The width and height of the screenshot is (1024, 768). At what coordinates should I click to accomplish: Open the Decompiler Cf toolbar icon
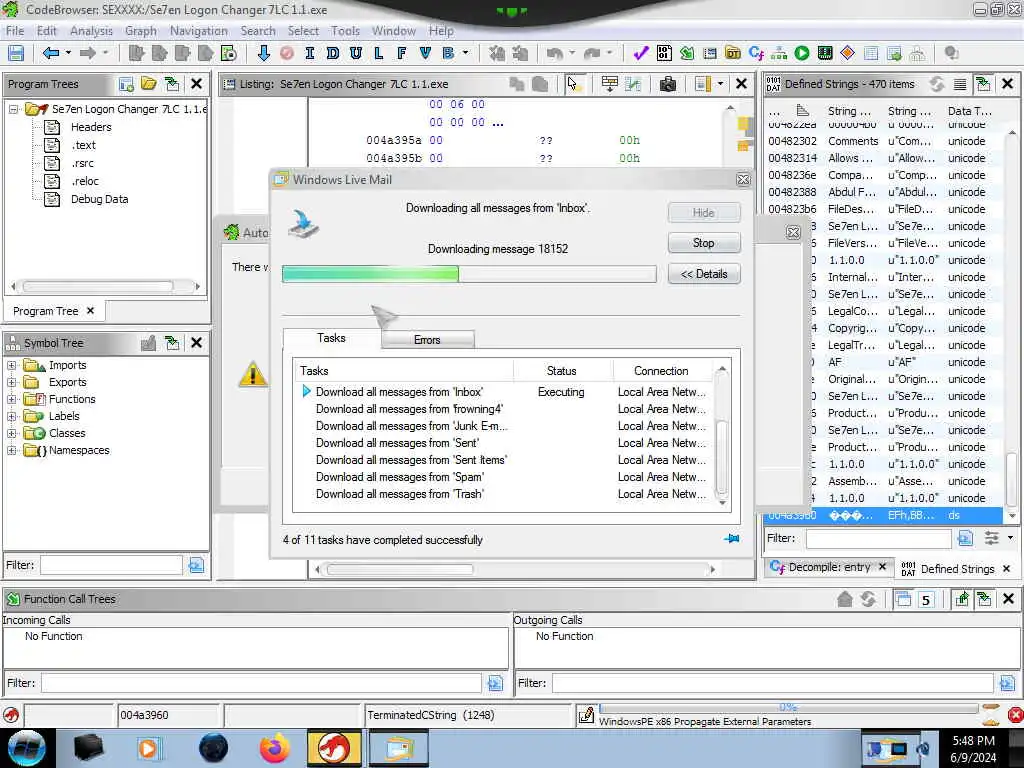pos(756,54)
